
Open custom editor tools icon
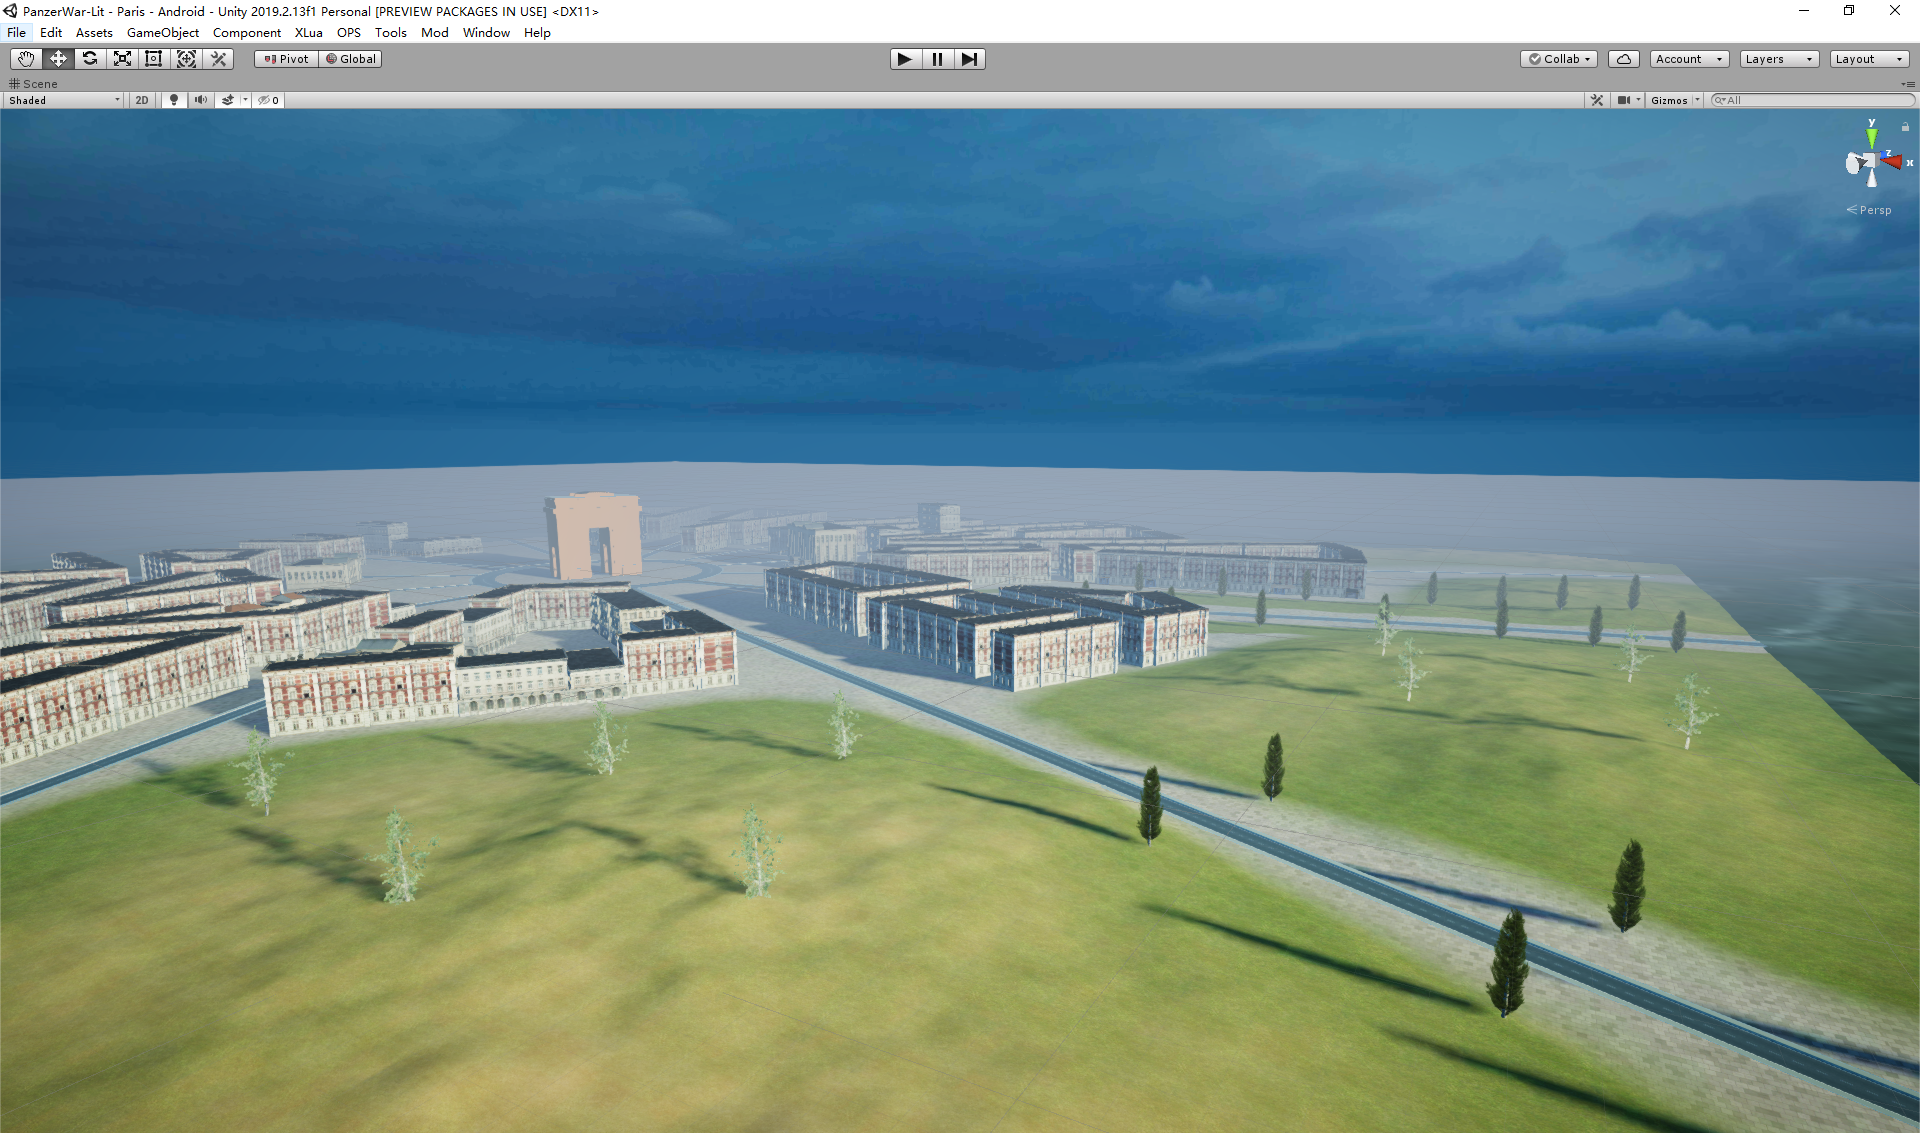tap(218, 59)
